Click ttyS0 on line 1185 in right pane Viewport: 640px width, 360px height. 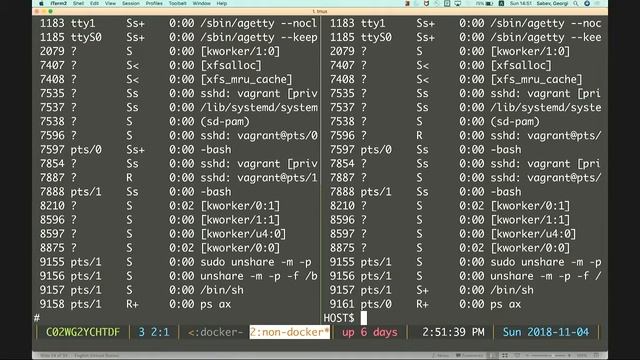(376, 37)
